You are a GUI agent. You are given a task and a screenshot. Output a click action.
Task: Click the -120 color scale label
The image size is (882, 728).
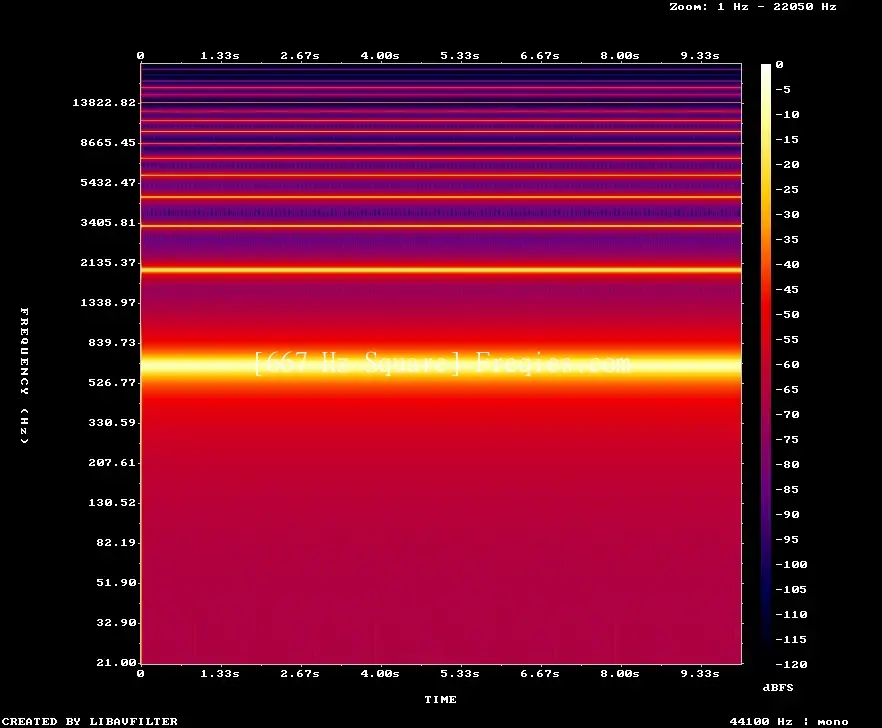click(791, 664)
